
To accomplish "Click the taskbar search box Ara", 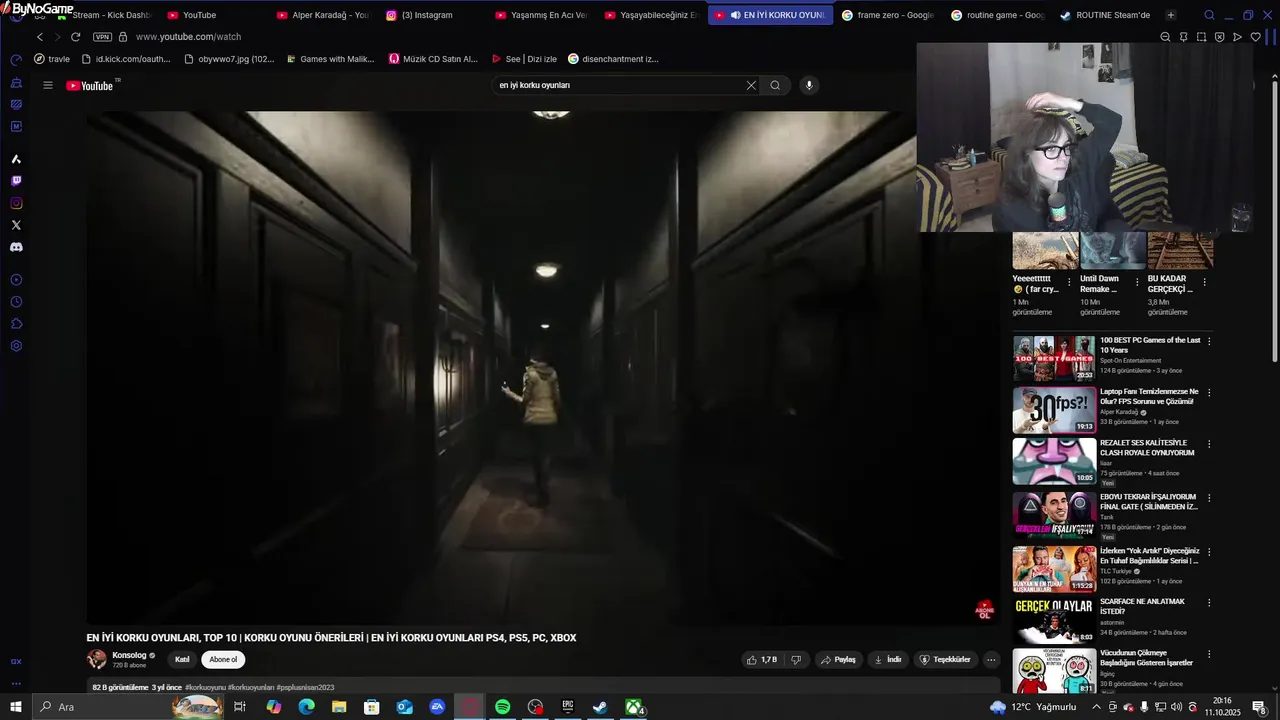I will 128,707.
